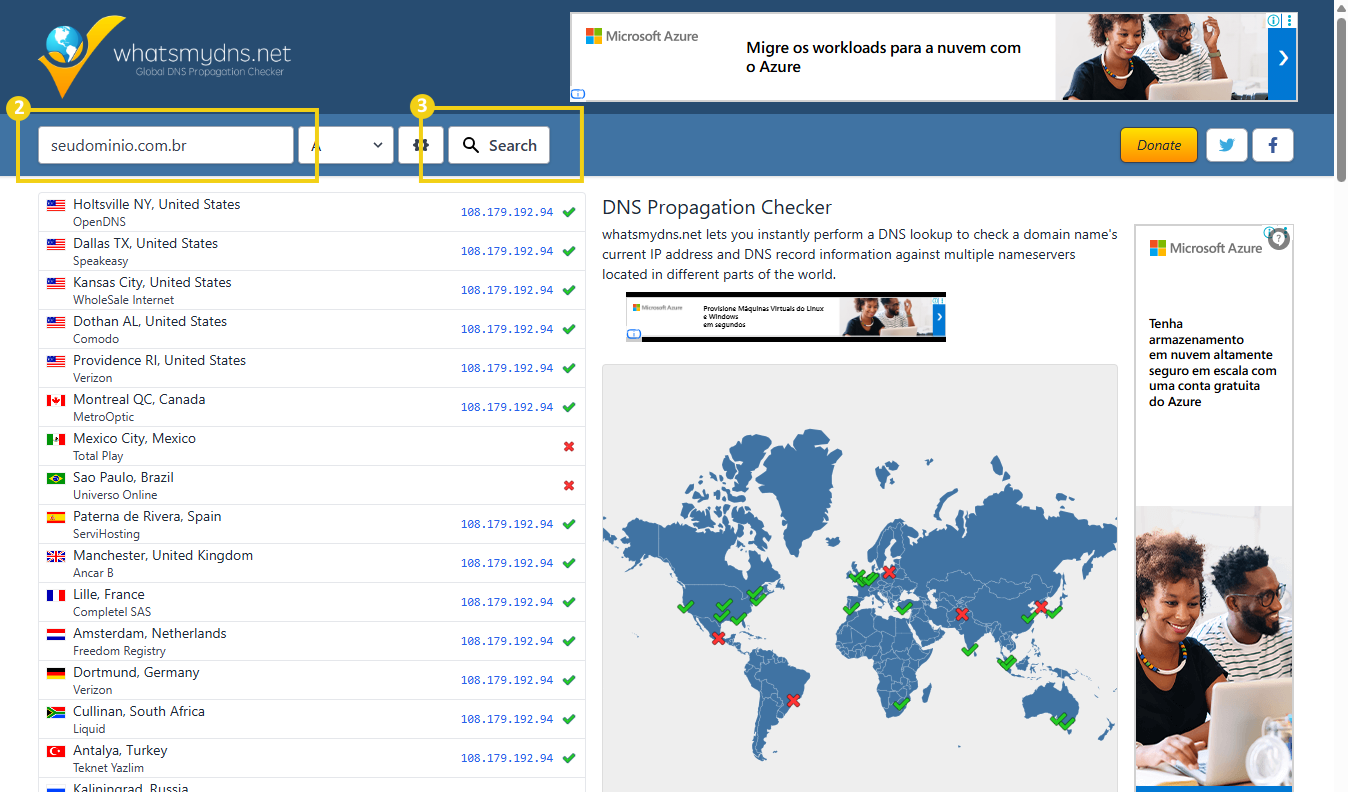The image size is (1348, 792).
Task: Click the whatsmydns.net logo
Action: pos(165,56)
